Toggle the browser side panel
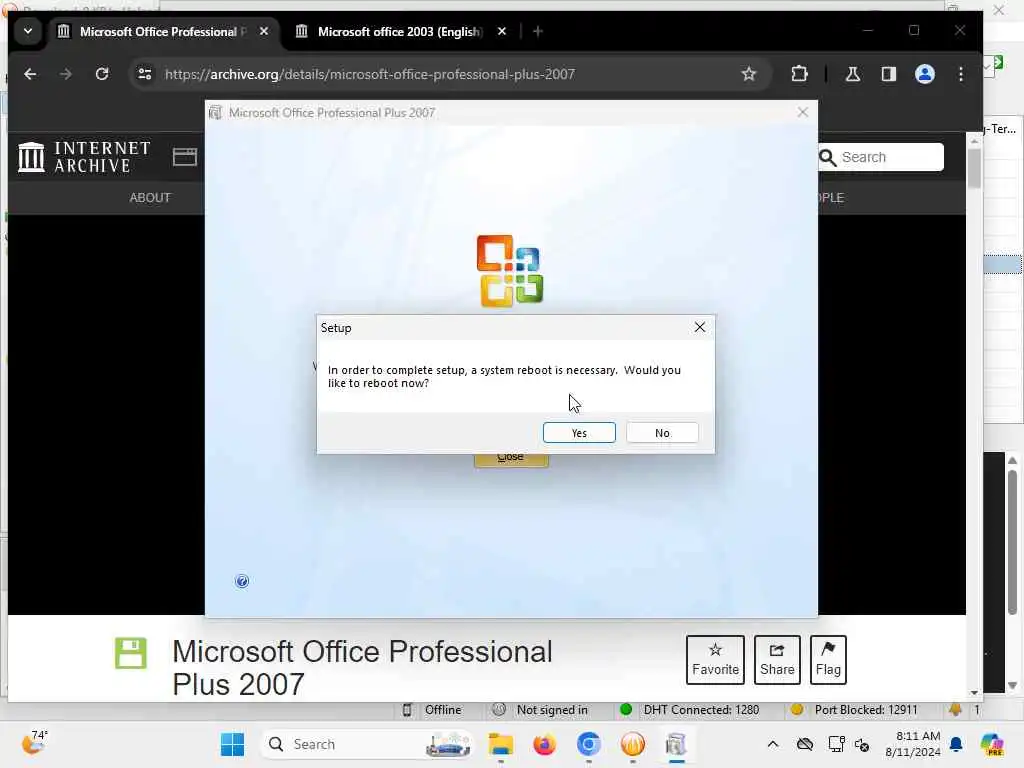This screenshot has width=1024, height=768. (888, 74)
